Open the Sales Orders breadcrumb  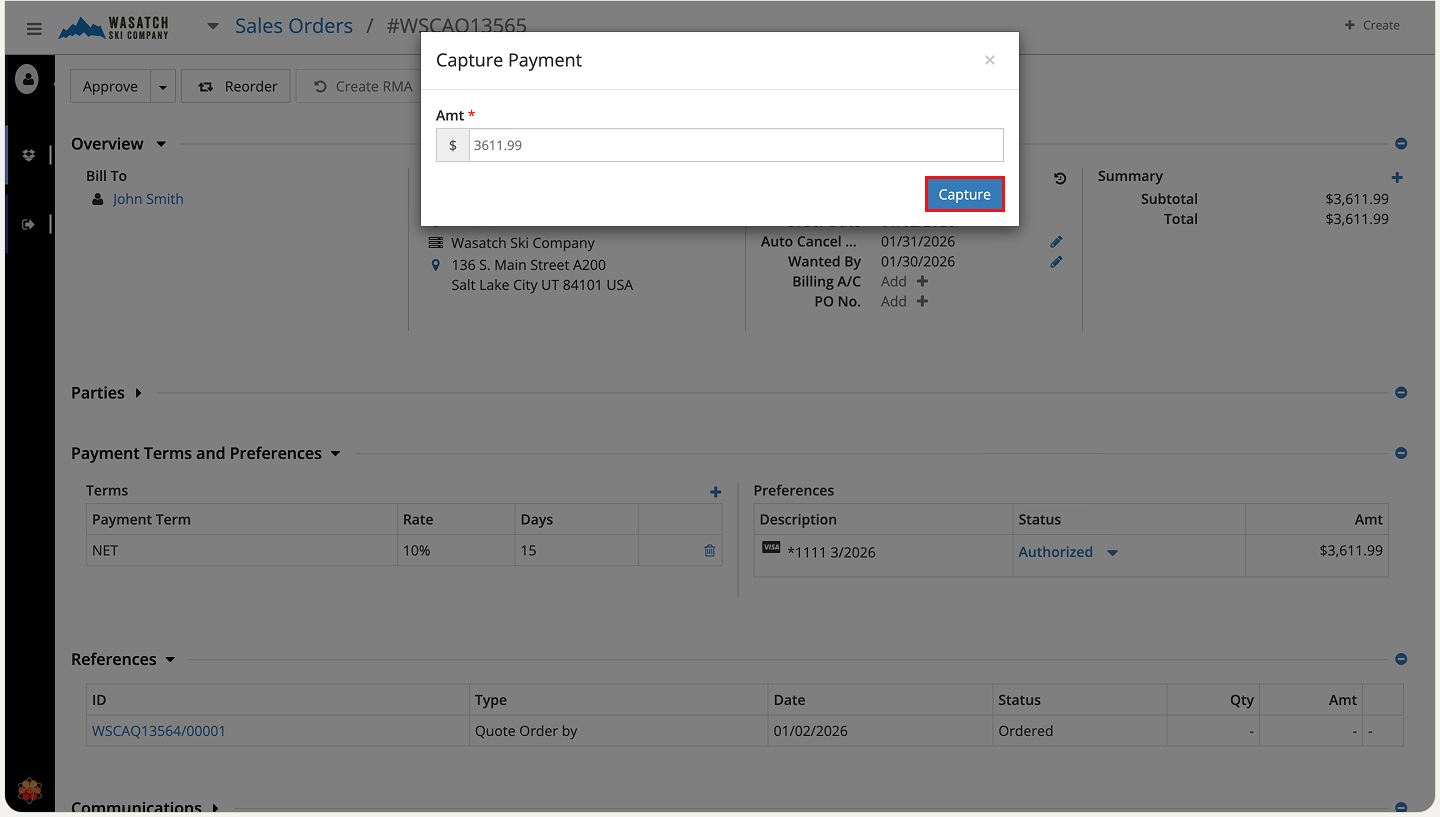point(293,26)
